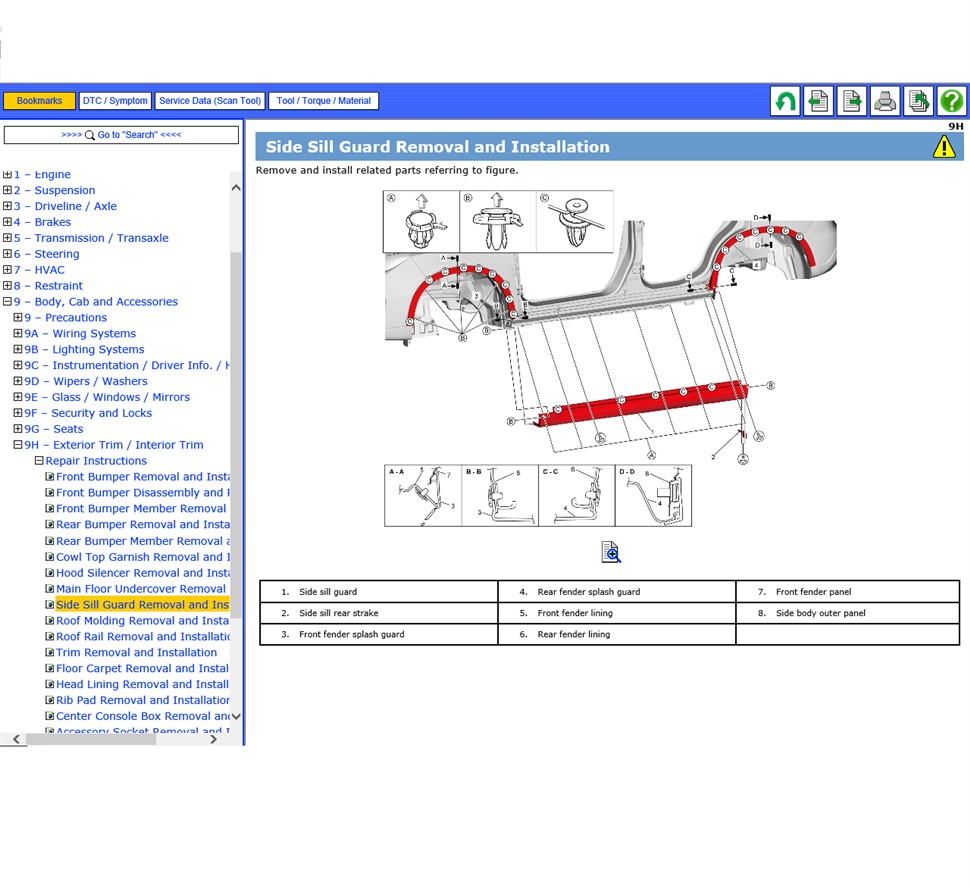Image resolution: width=970 pixels, height=888 pixels.
Task: Expand the 9B – Lighting Systems node
Action: 18,349
